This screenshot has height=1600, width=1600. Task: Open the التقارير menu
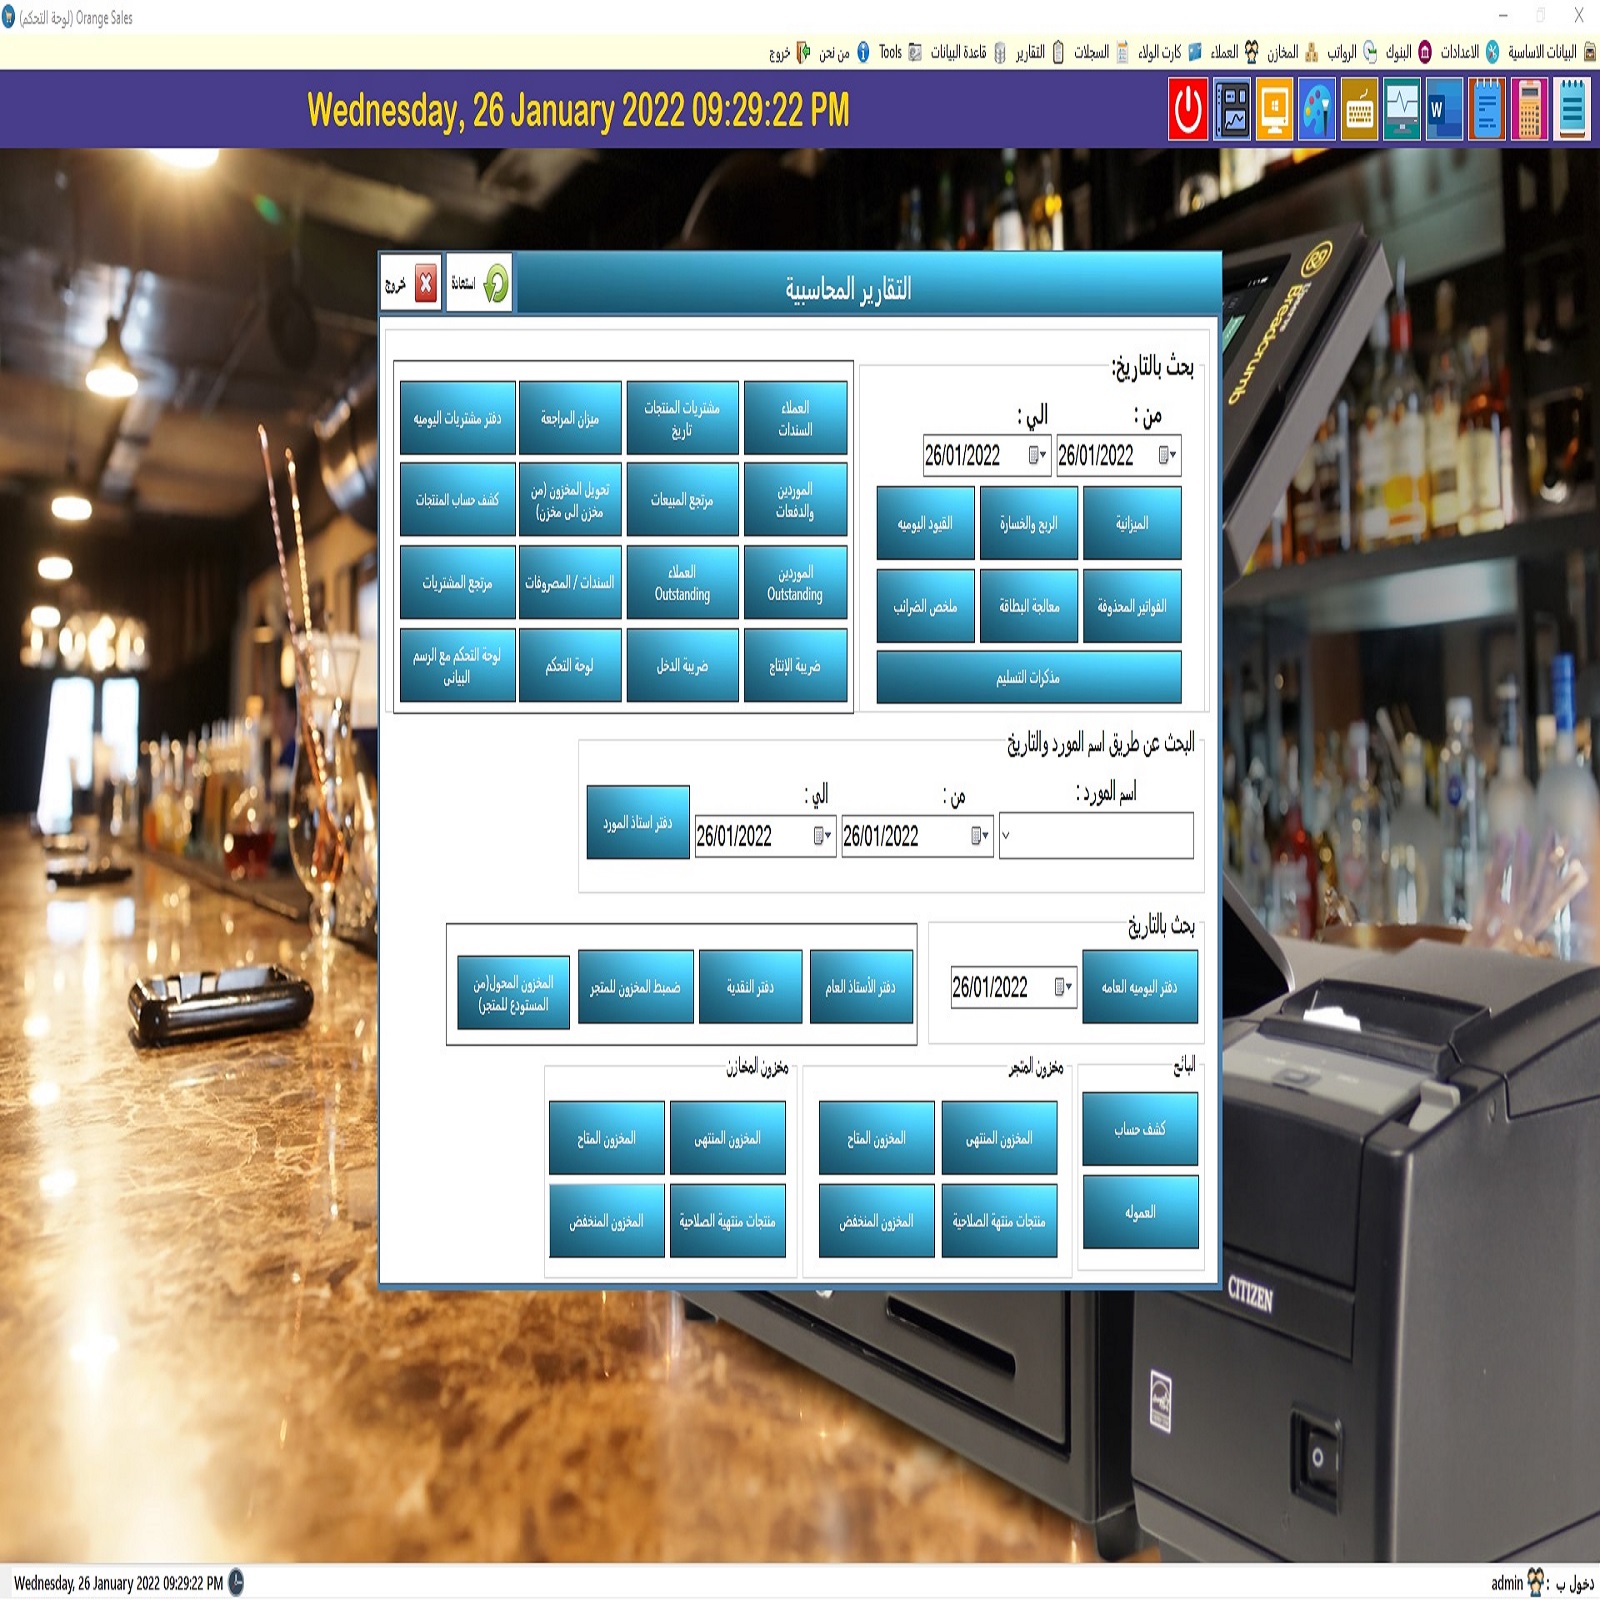click(x=1030, y=52)
